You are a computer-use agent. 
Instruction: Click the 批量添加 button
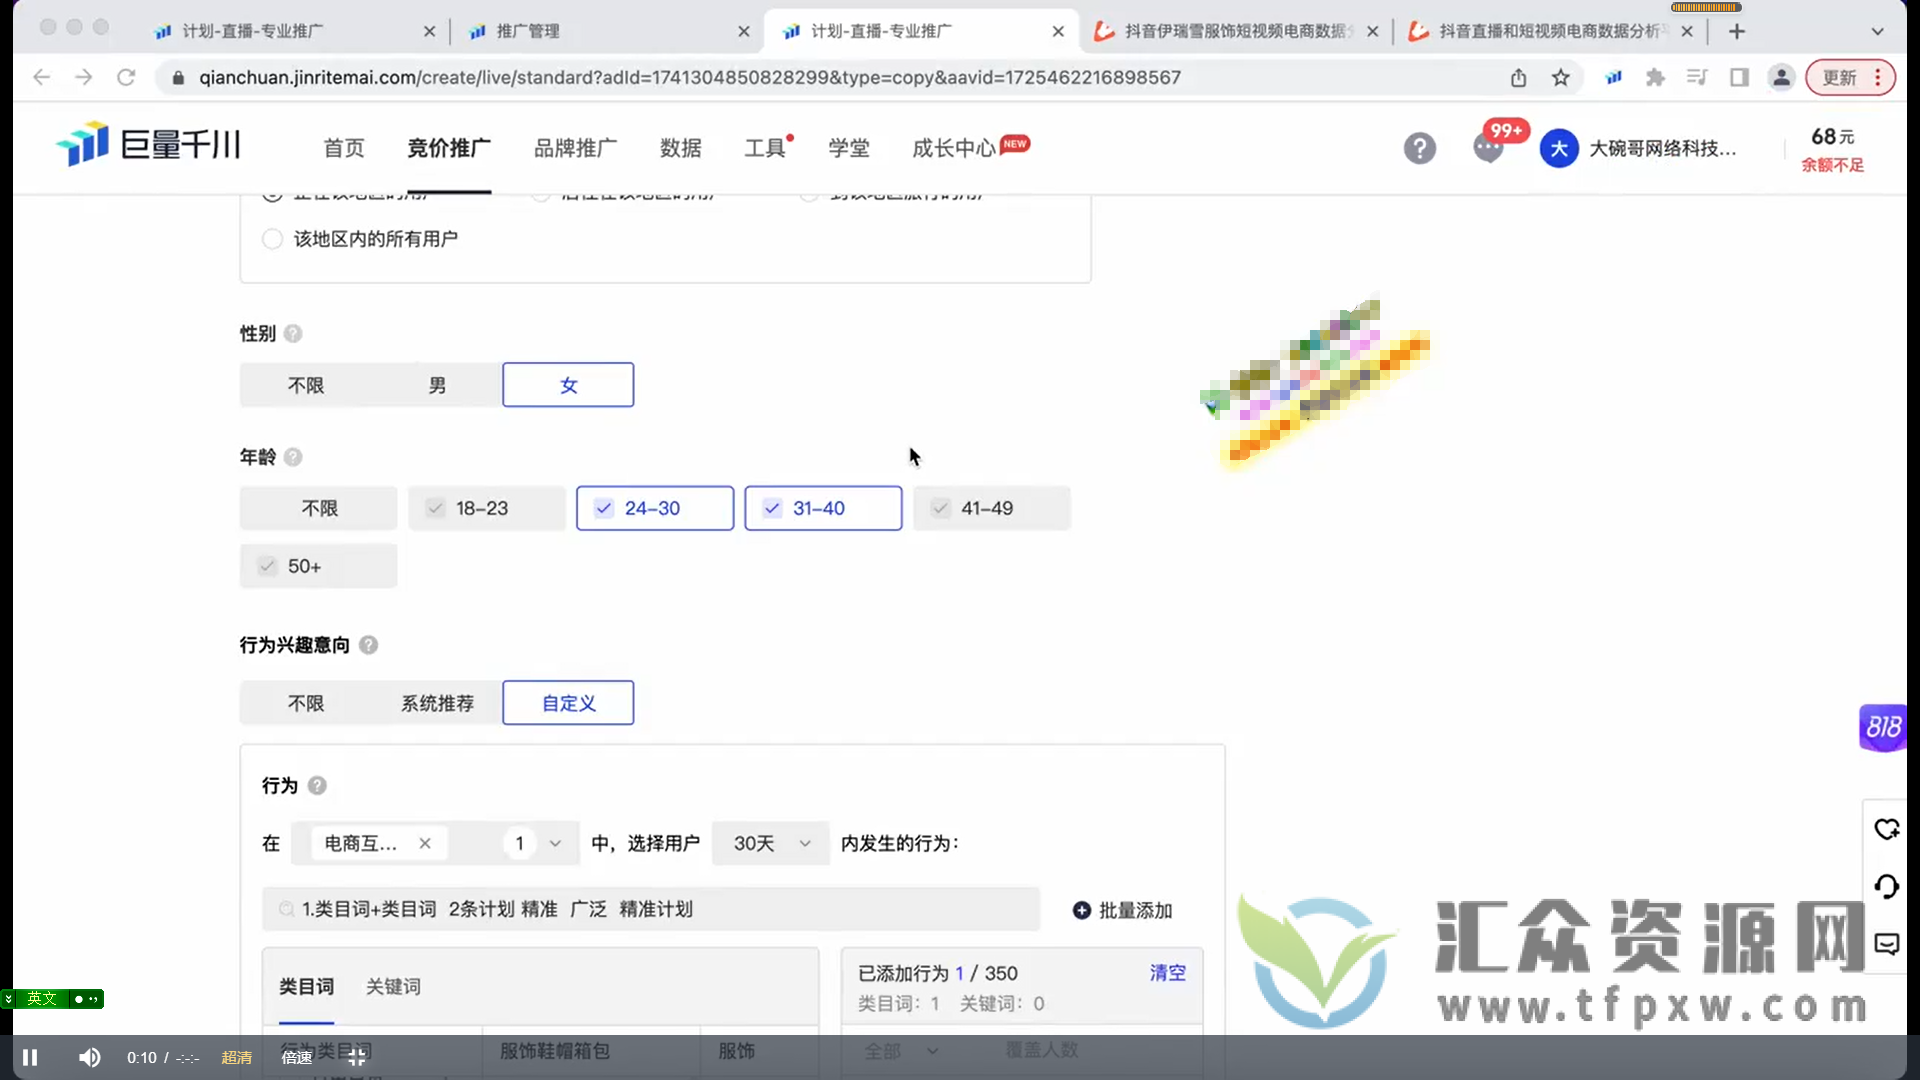pyautogui.click(x=1124, y=910)
